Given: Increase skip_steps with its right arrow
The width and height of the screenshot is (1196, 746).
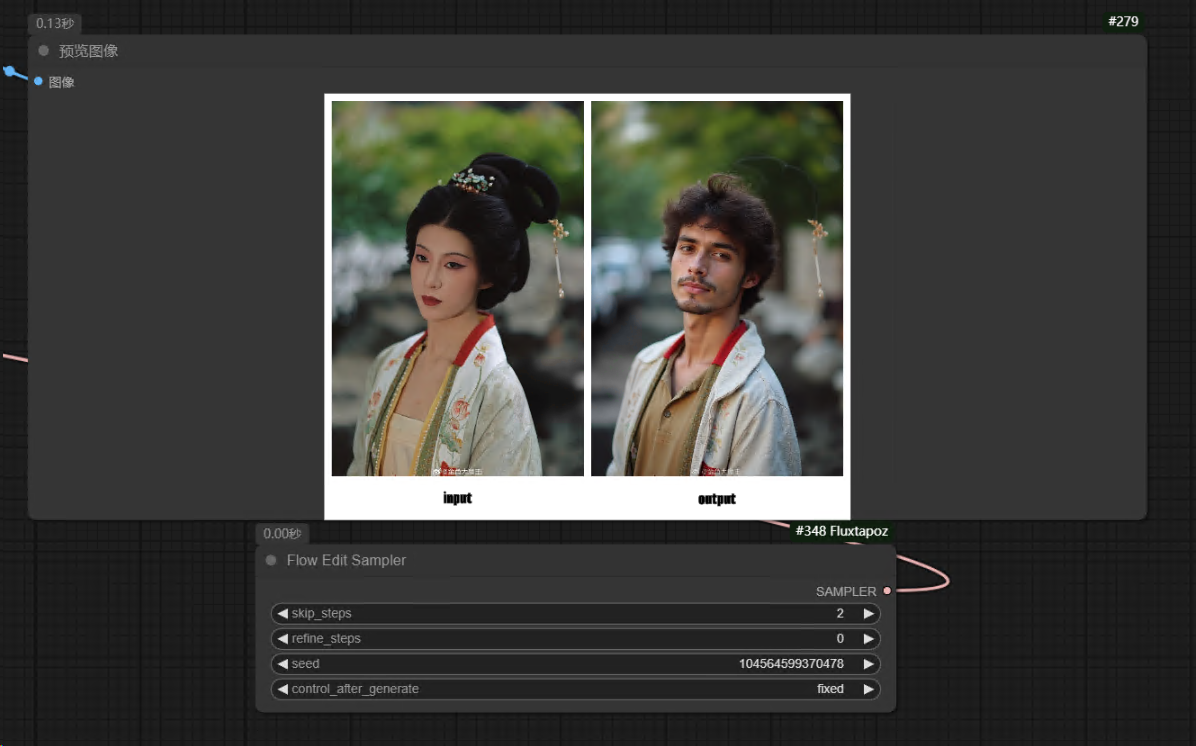Looking at the screenshot, I should [x=868, y=614].
